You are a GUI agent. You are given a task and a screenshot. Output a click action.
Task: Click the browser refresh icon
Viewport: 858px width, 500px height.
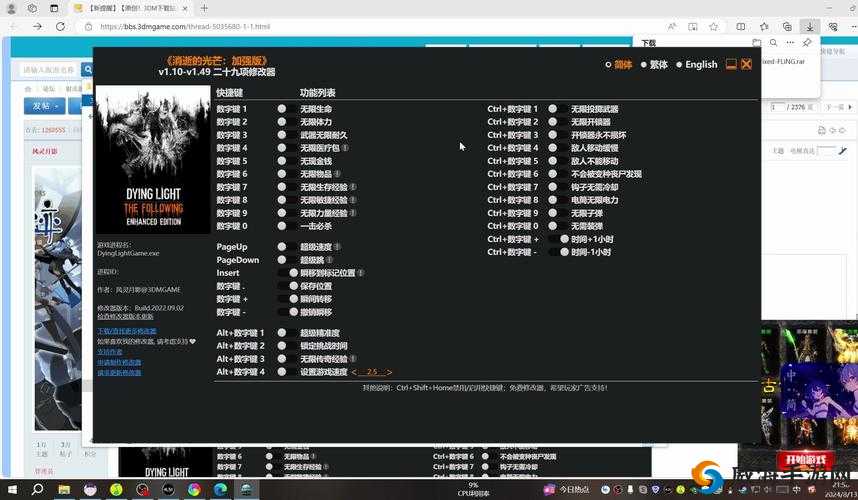[x=60, y=26]
